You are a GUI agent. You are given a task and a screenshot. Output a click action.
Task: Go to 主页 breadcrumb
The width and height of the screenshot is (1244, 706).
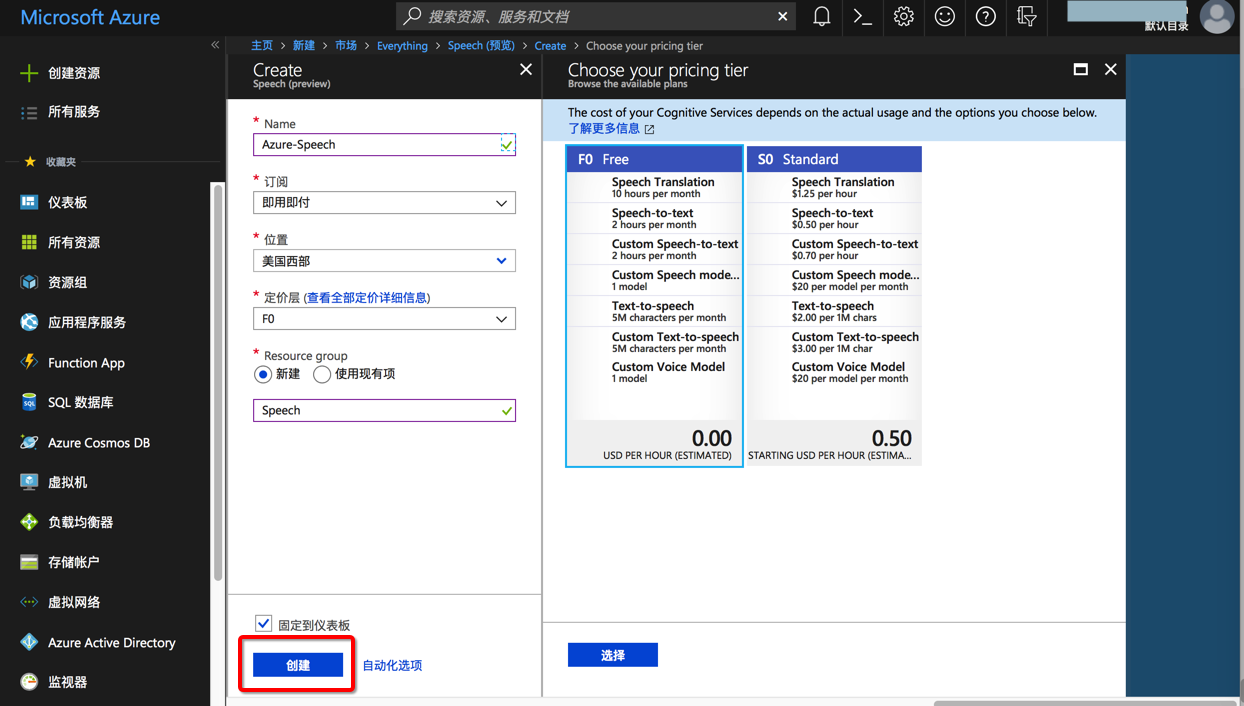coord(262,46)
